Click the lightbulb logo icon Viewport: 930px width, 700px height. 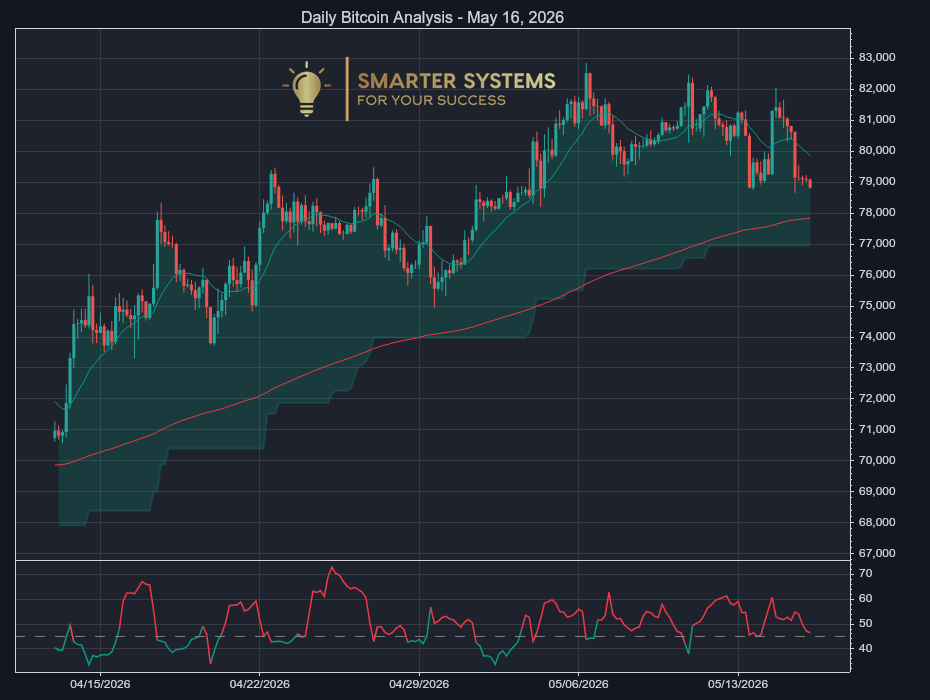point(307,89)
